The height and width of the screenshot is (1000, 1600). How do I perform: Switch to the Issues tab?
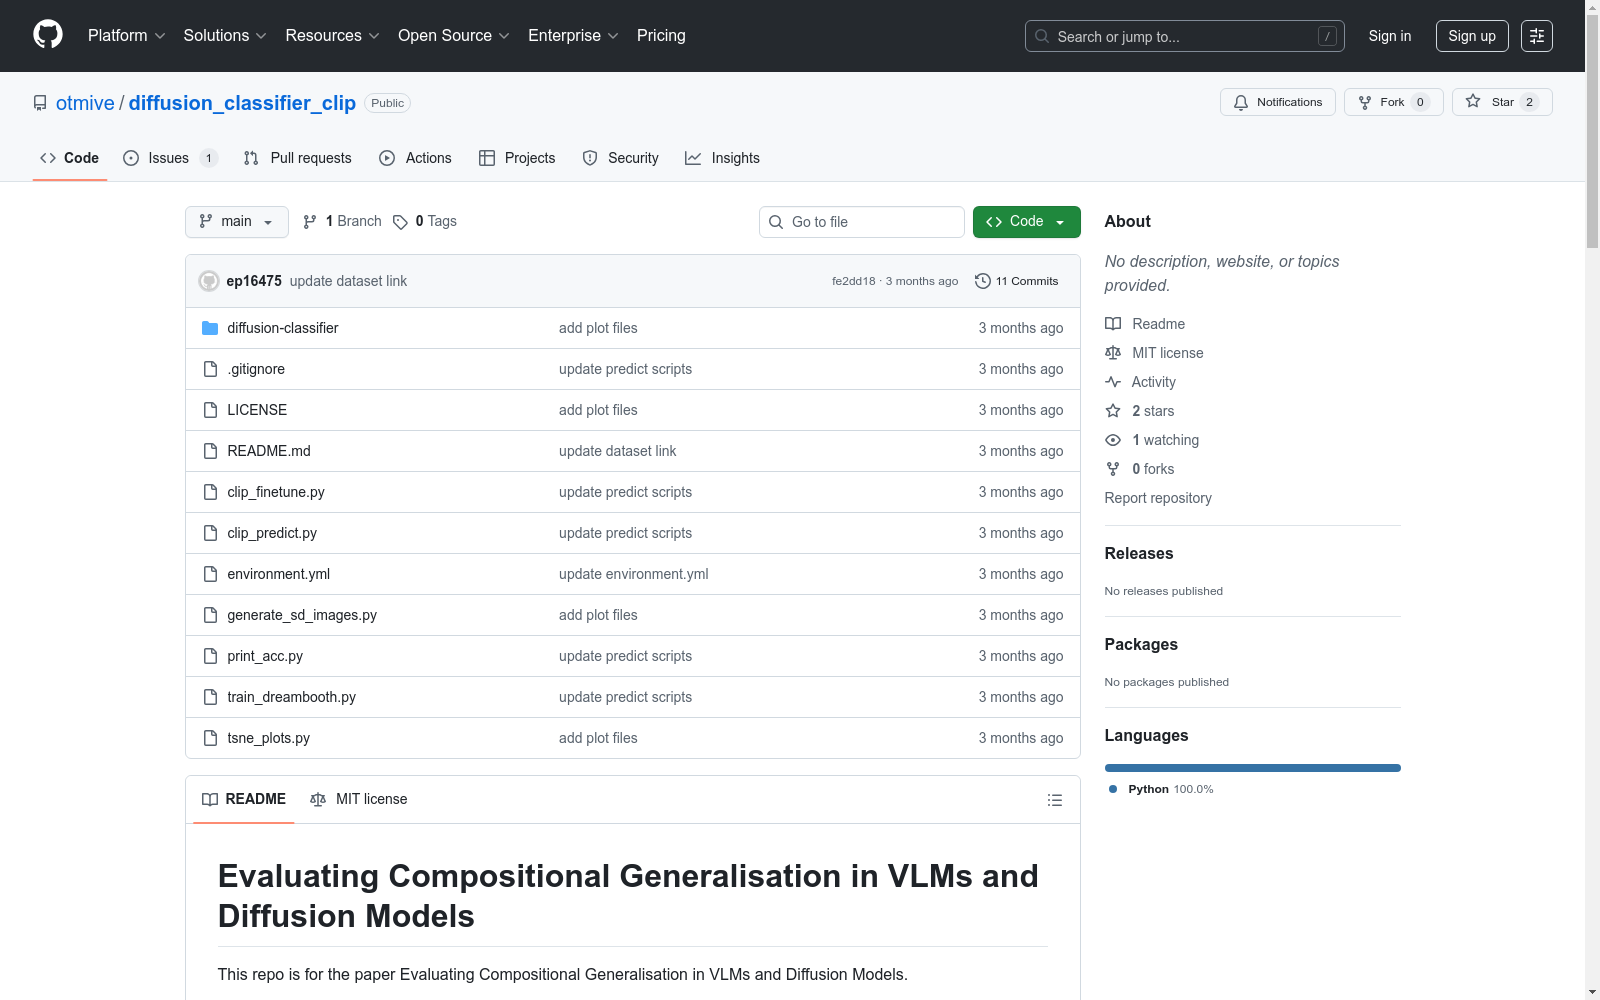[170, 158]
